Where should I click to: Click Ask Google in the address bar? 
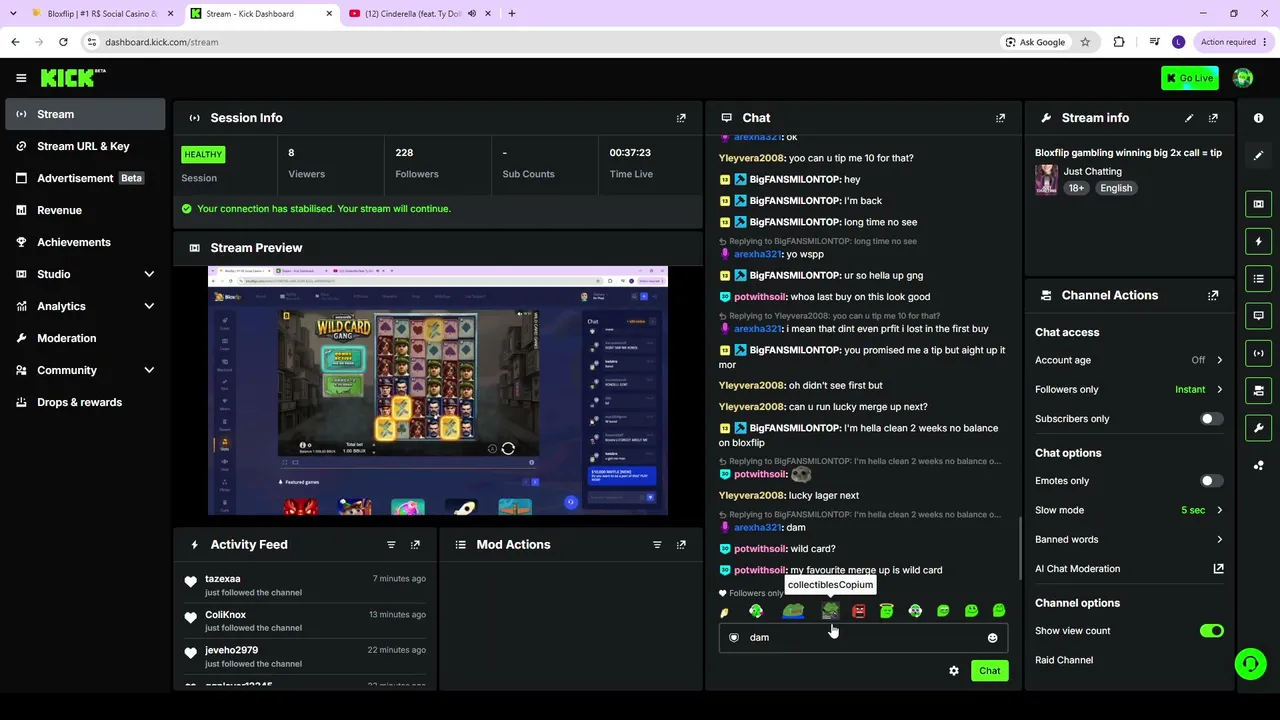tap(1035, 42)
